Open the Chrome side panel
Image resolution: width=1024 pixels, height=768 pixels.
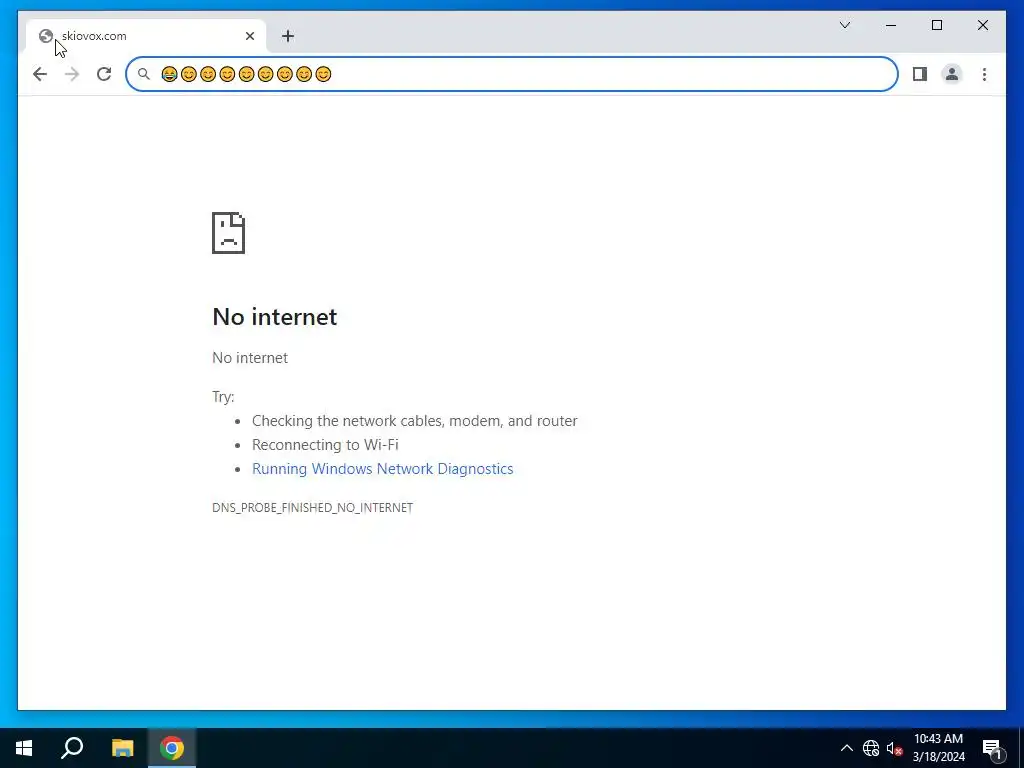[x=920, y=74]
